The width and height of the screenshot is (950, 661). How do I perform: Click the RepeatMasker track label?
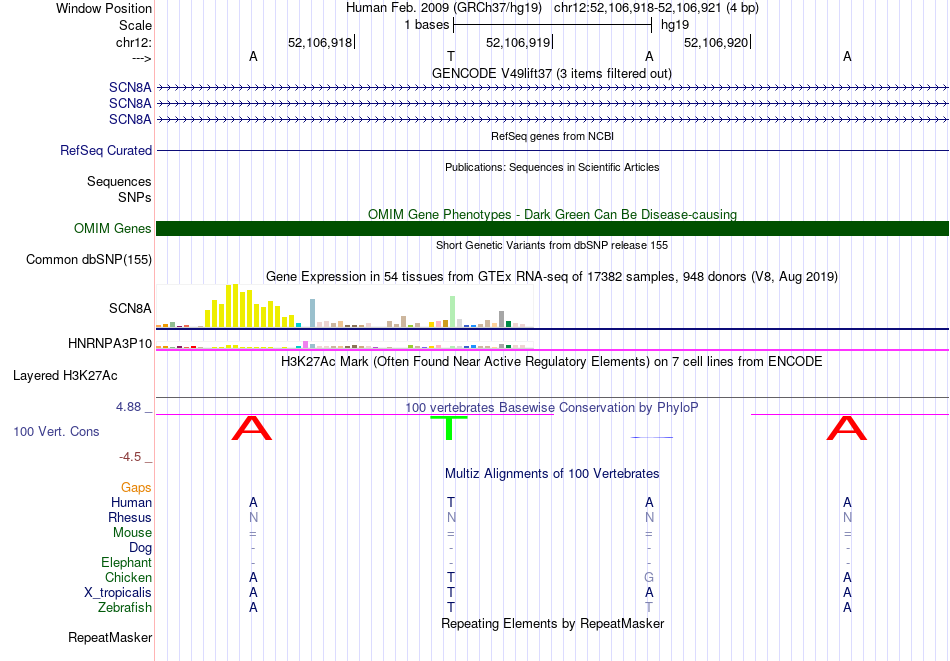[110, 637]
